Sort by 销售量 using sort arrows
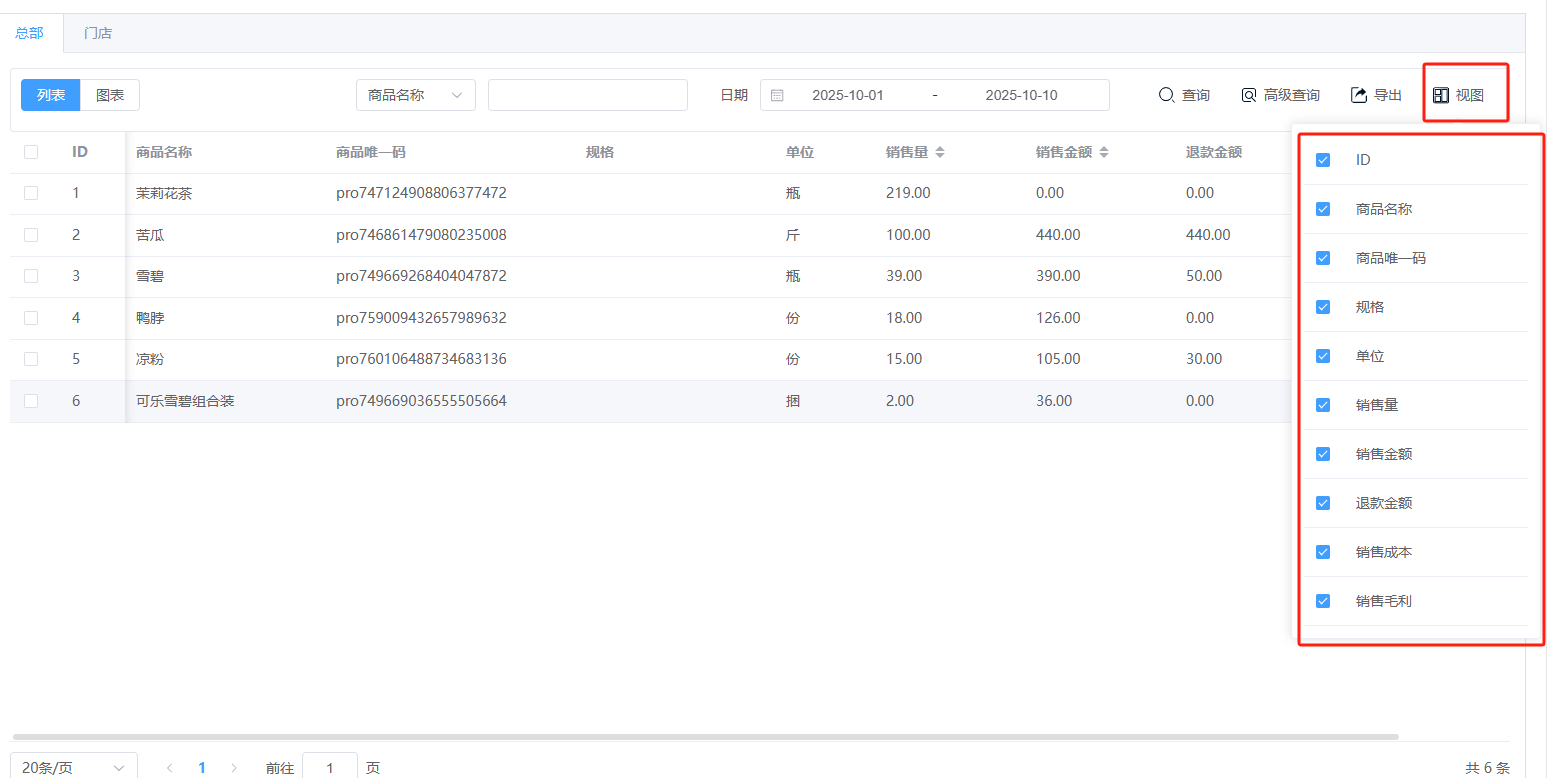Viewport: 1547px width, 778px height. [x=940, y=152]
